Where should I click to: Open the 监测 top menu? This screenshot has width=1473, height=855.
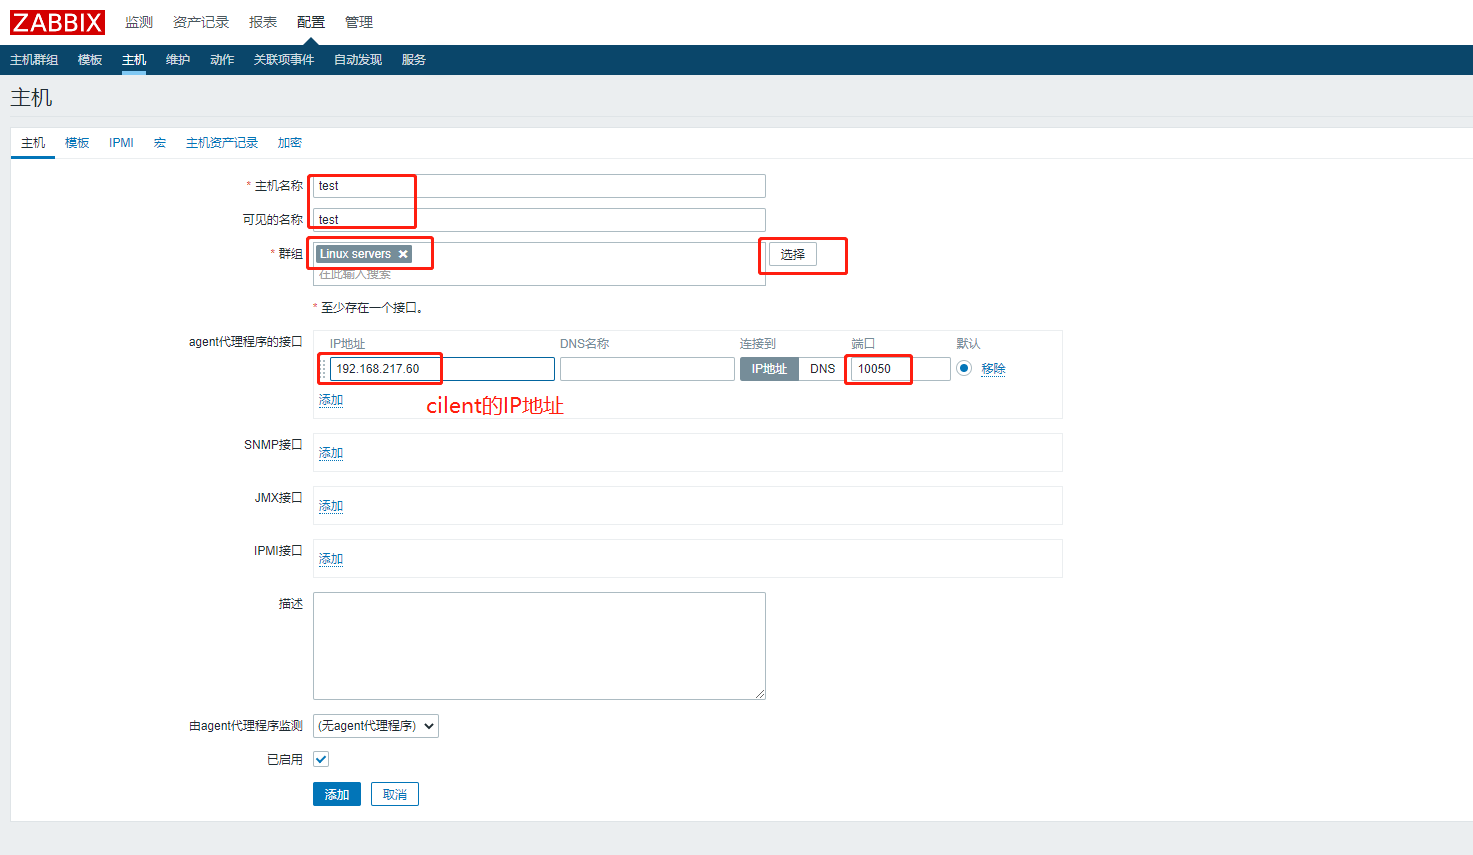139,22
